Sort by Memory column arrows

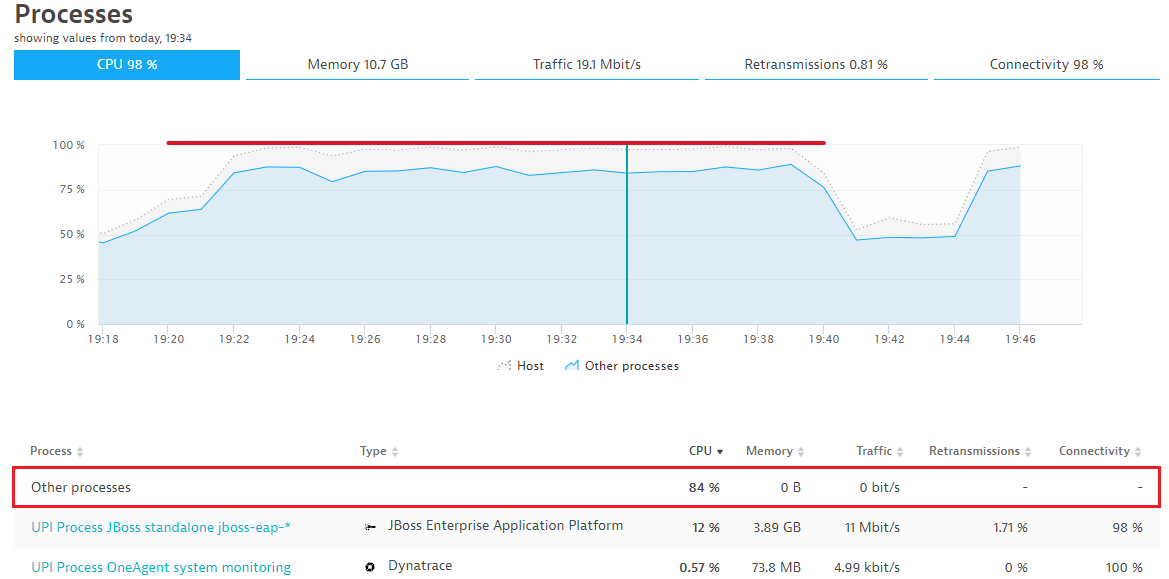point(801,452)
